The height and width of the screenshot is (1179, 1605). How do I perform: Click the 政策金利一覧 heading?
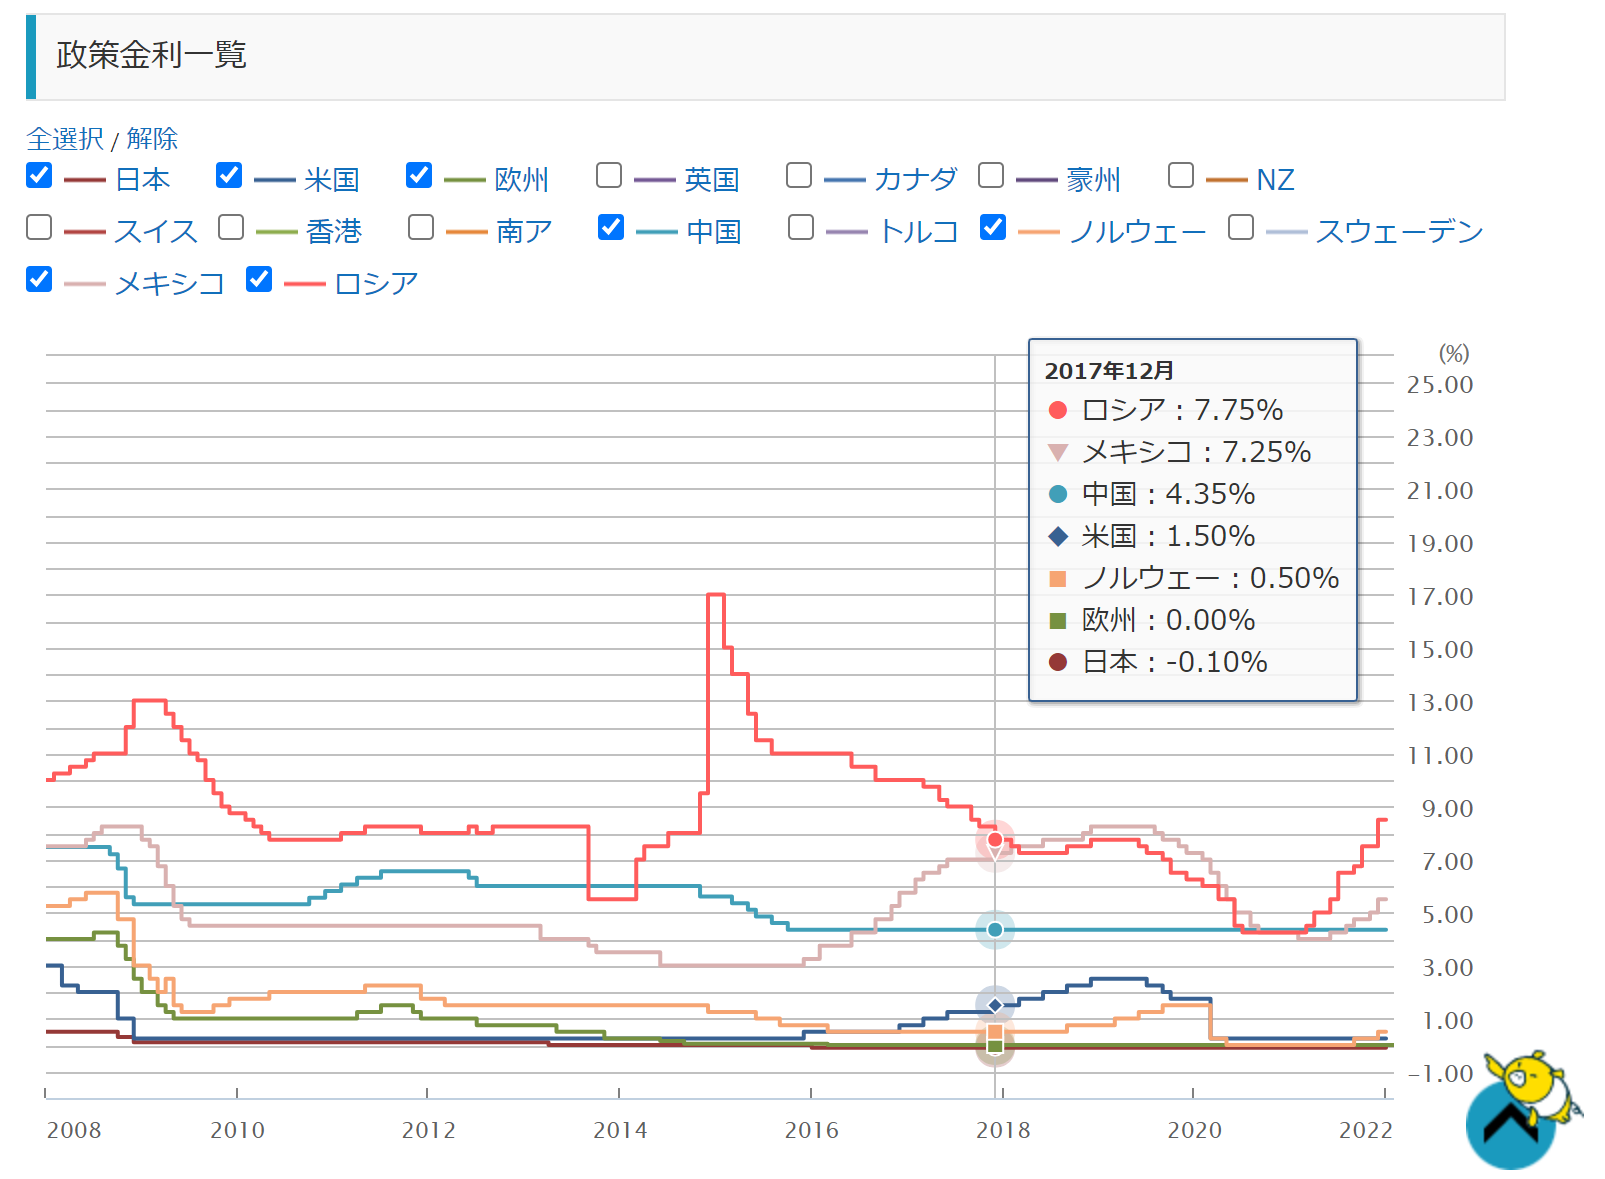[x=151, y=55]
